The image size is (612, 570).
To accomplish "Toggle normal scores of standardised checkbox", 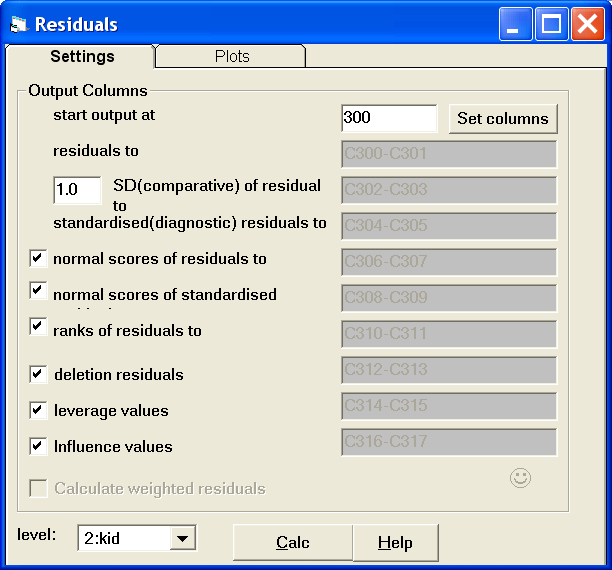I will click(x=38, y=290).
